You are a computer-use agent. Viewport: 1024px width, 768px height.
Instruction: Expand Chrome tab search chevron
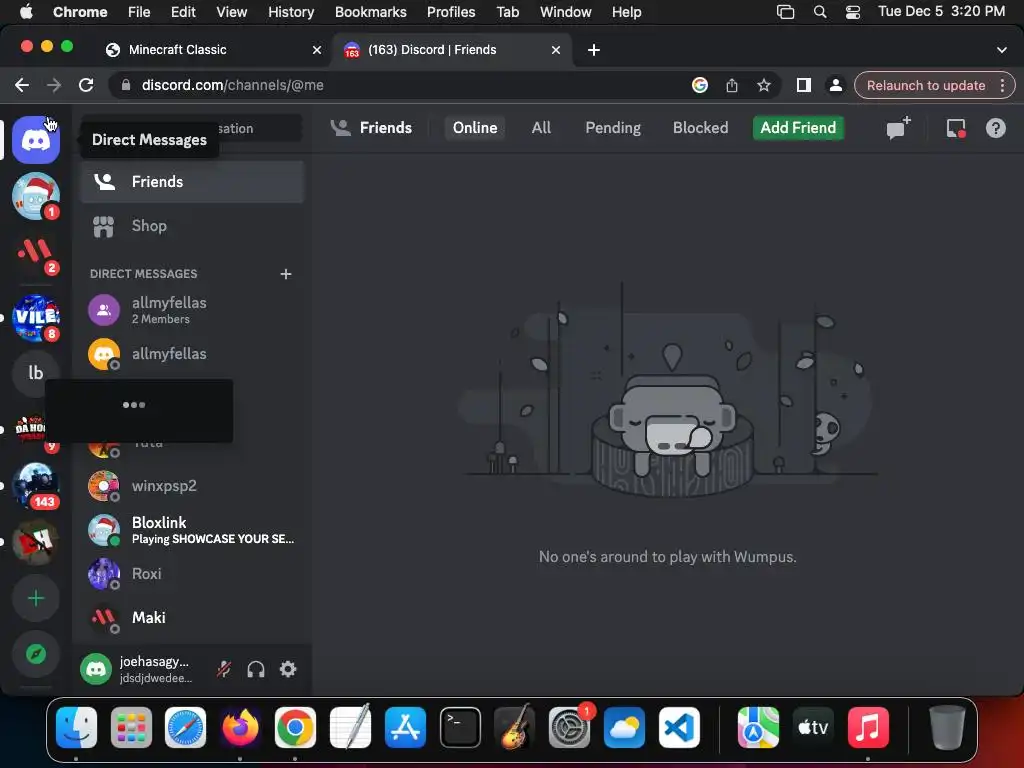click(x=1001, y=50)
